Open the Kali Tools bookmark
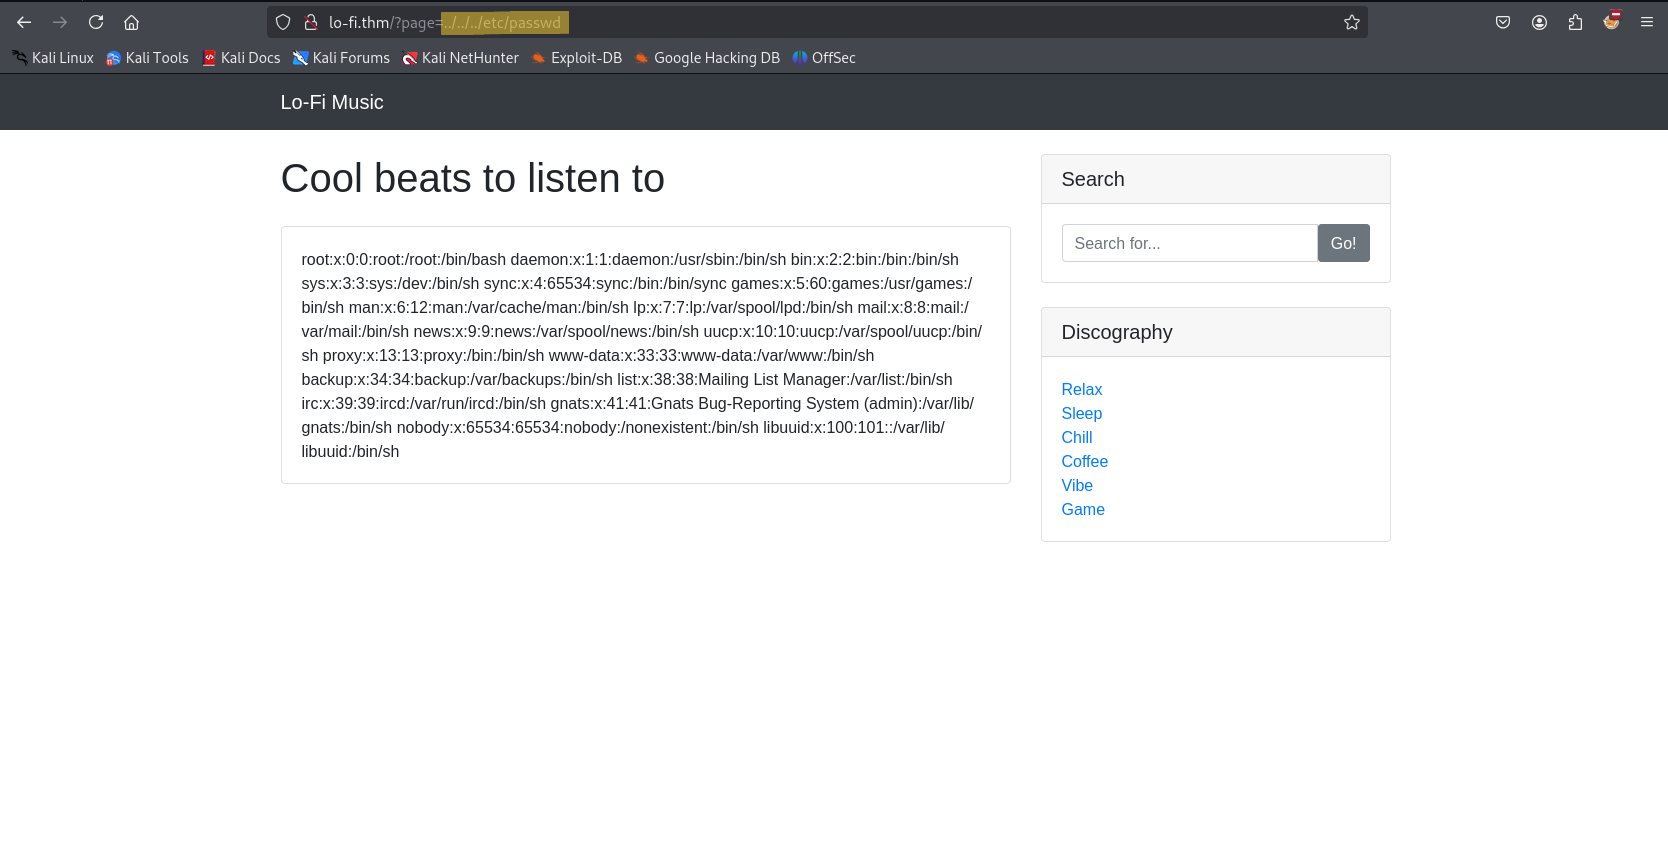 148,58
